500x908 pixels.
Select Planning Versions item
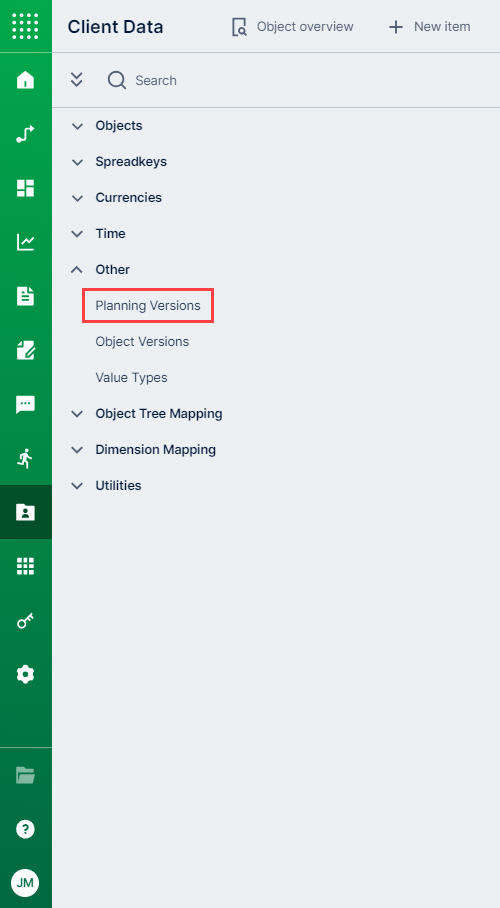(x=148, y=305)
